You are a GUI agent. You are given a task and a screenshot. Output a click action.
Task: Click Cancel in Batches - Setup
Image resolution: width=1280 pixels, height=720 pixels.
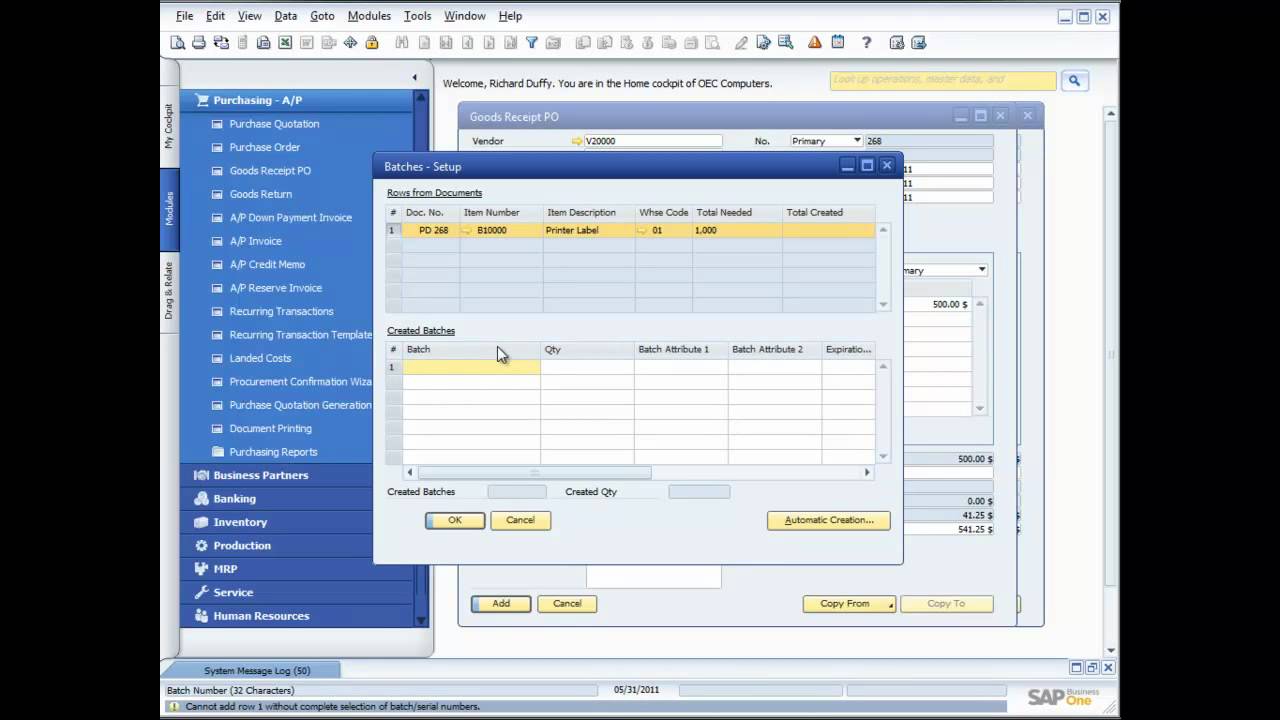(x=520, y=520)
